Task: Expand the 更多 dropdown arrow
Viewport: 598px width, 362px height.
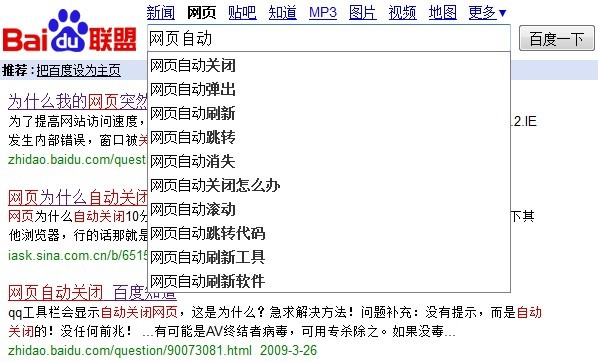Action: point(503,13)
